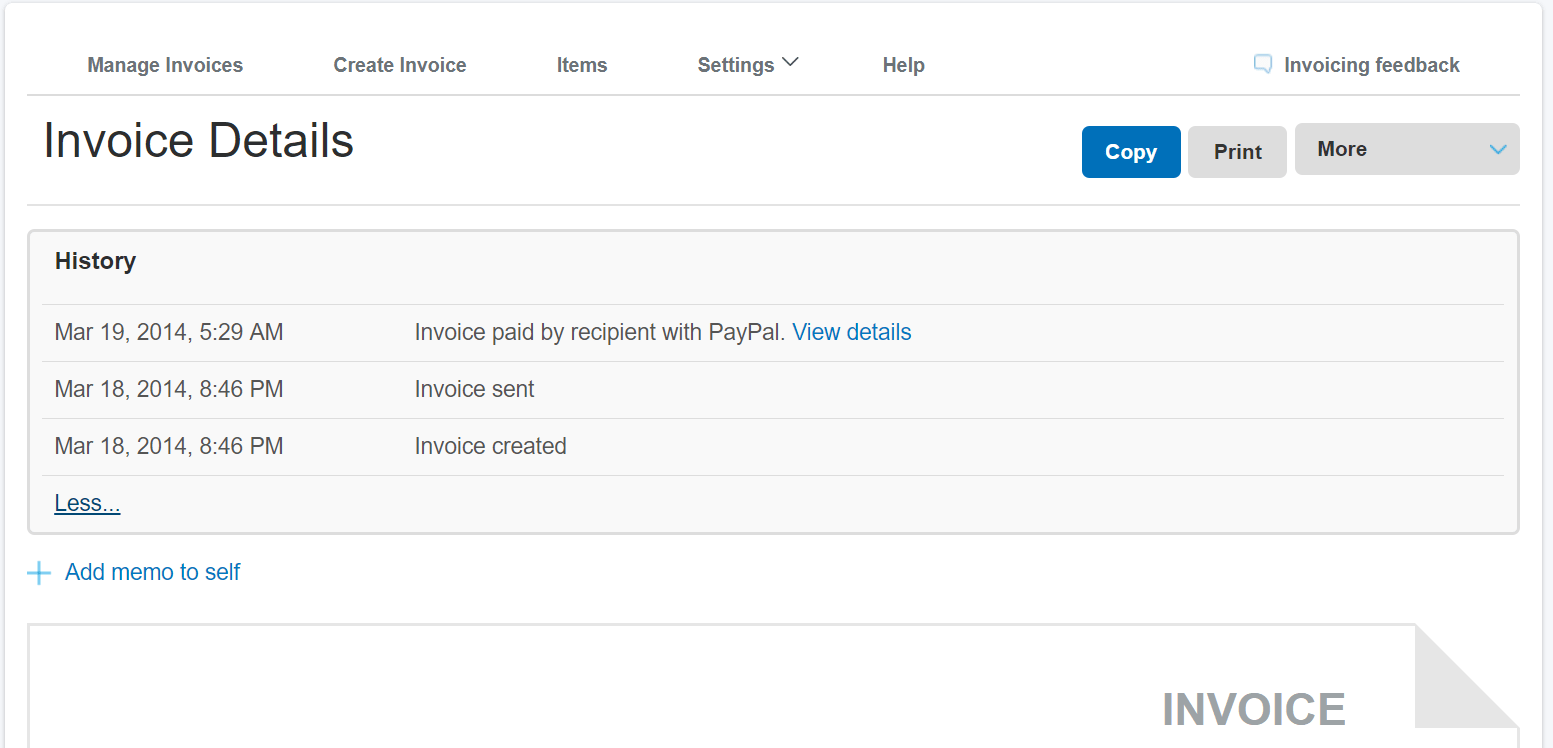Click the blue arrow on the More button

[x=1497, y=150]
